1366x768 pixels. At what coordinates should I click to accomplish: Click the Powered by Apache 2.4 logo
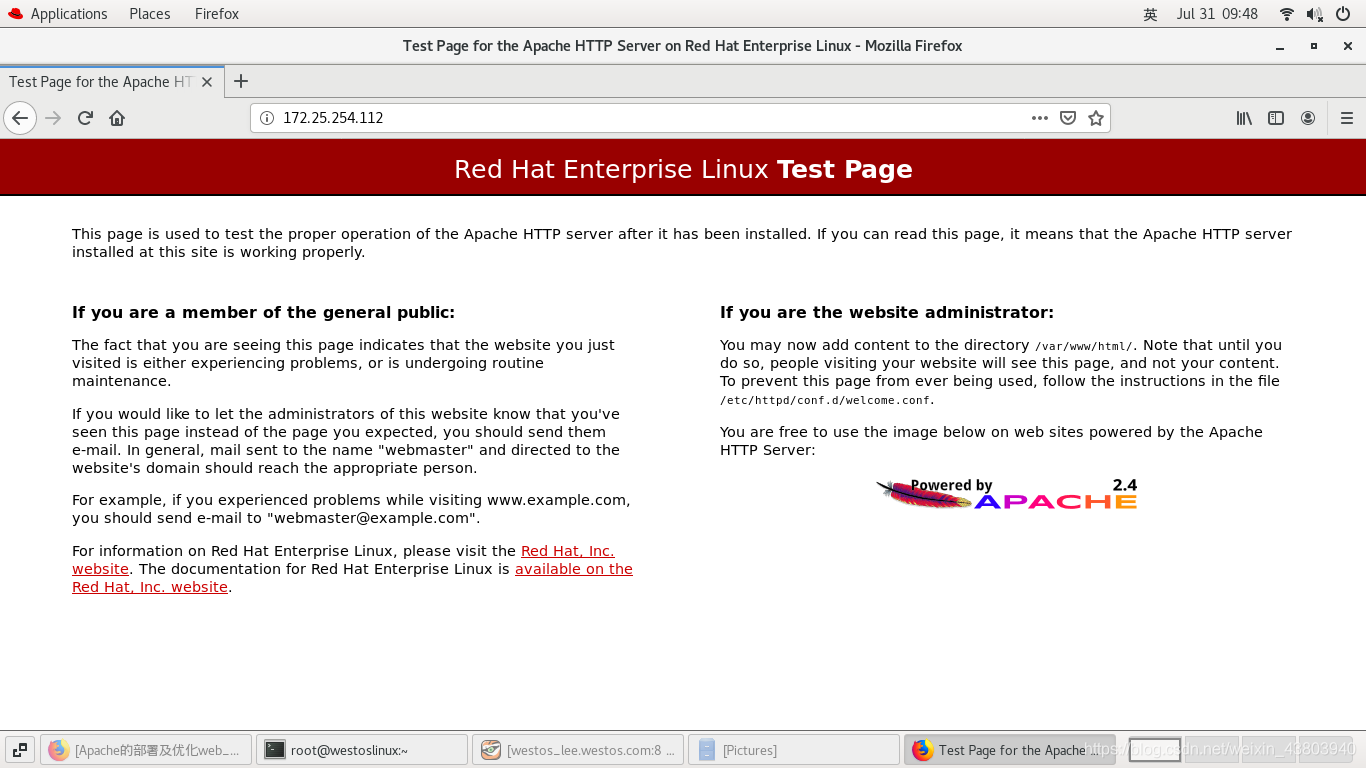(x=1006, y=493)
